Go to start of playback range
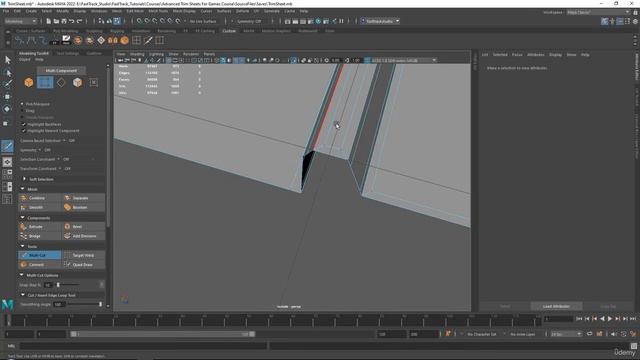The width and height of the screenshot is (640, 360). click(x=579, y=319)
